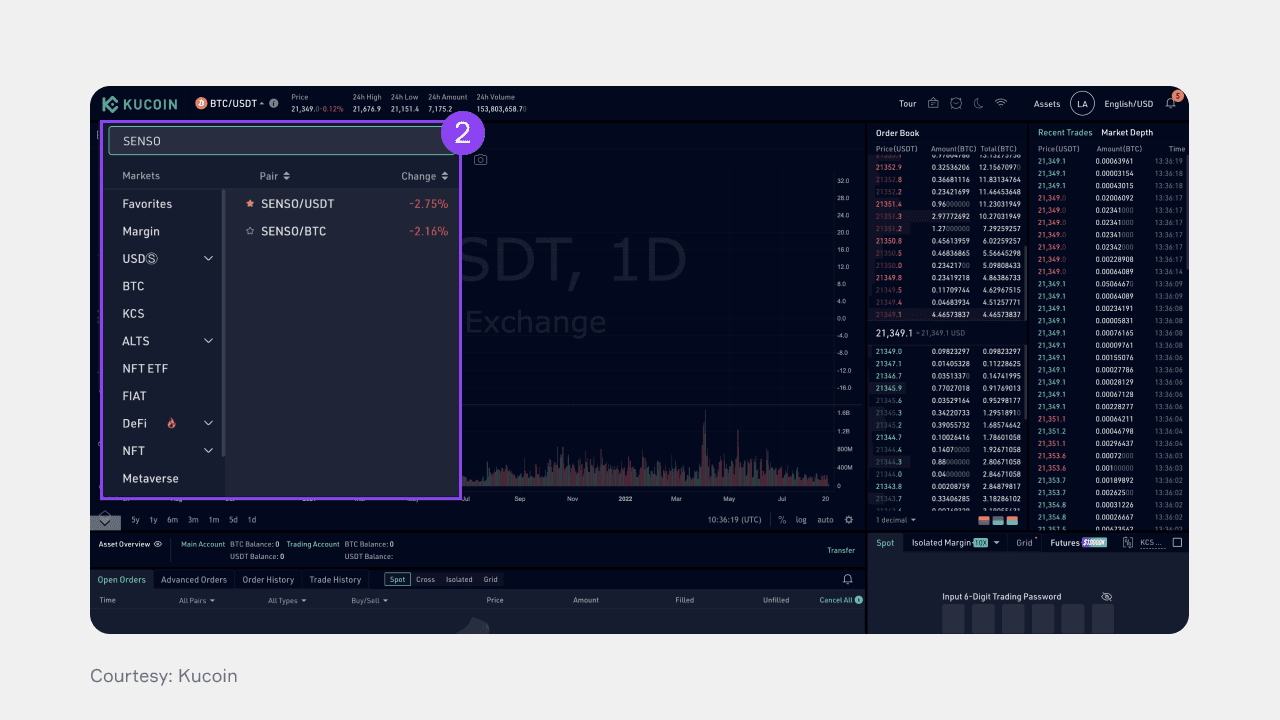Open the Assets menu
The width and height of the screenshot is (1280, 720).
tap(1047, 104)
